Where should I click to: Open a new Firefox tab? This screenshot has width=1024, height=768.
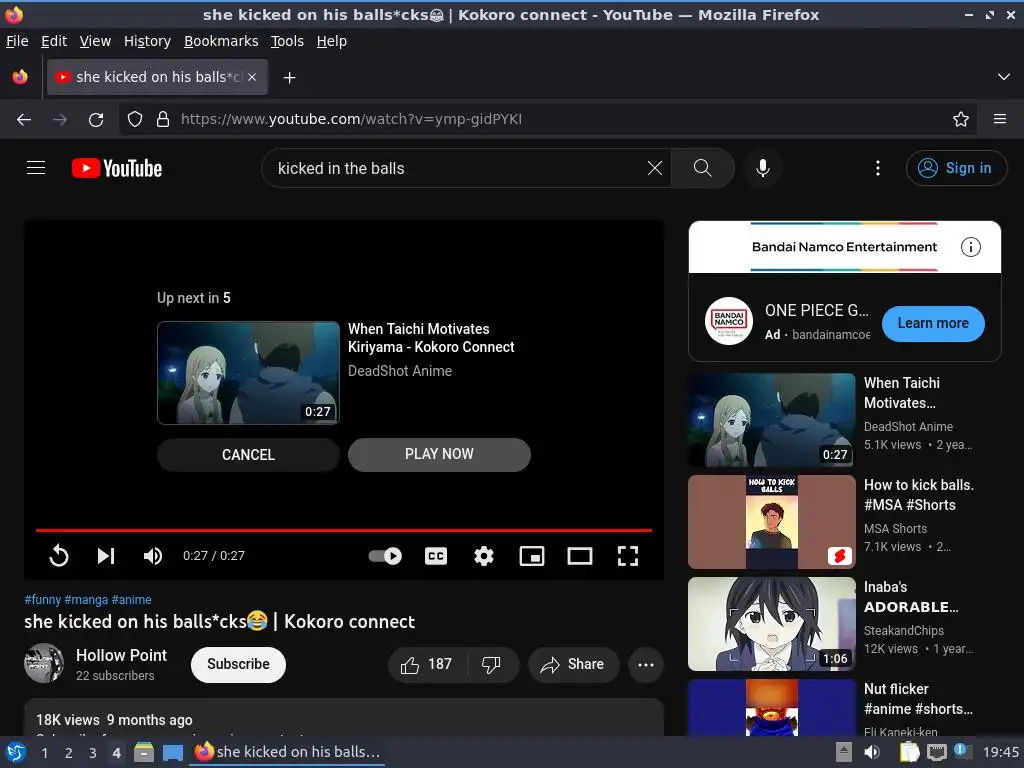[x=289, y=78]
